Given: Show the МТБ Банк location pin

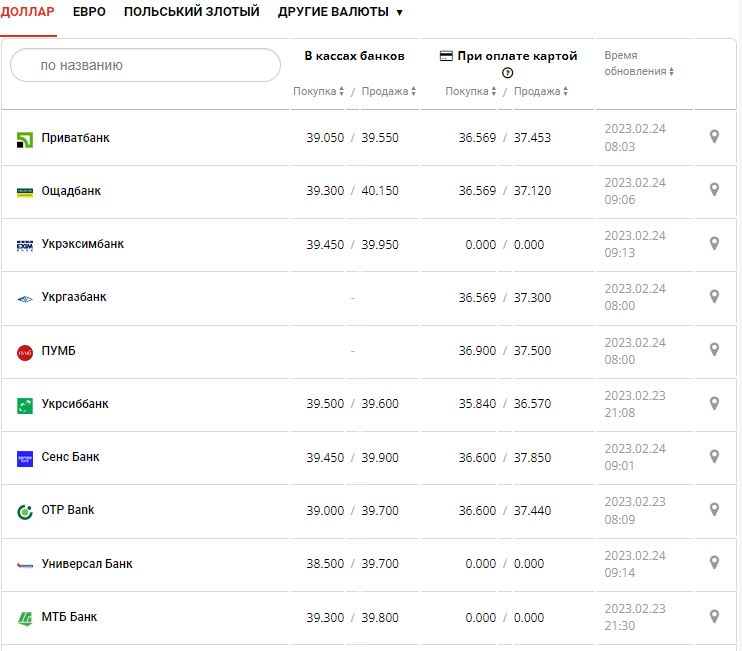Looking at the screenshot, I should click(714, 616).
